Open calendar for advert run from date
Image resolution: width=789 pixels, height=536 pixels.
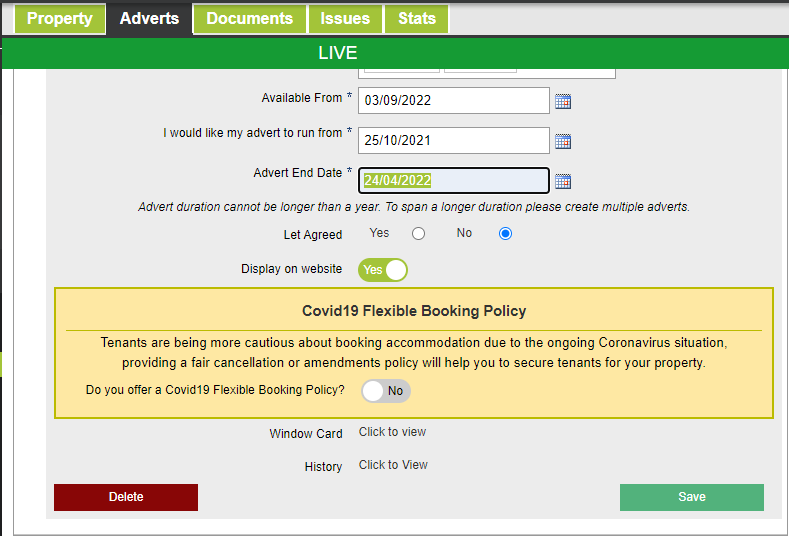tap(563, 141)
